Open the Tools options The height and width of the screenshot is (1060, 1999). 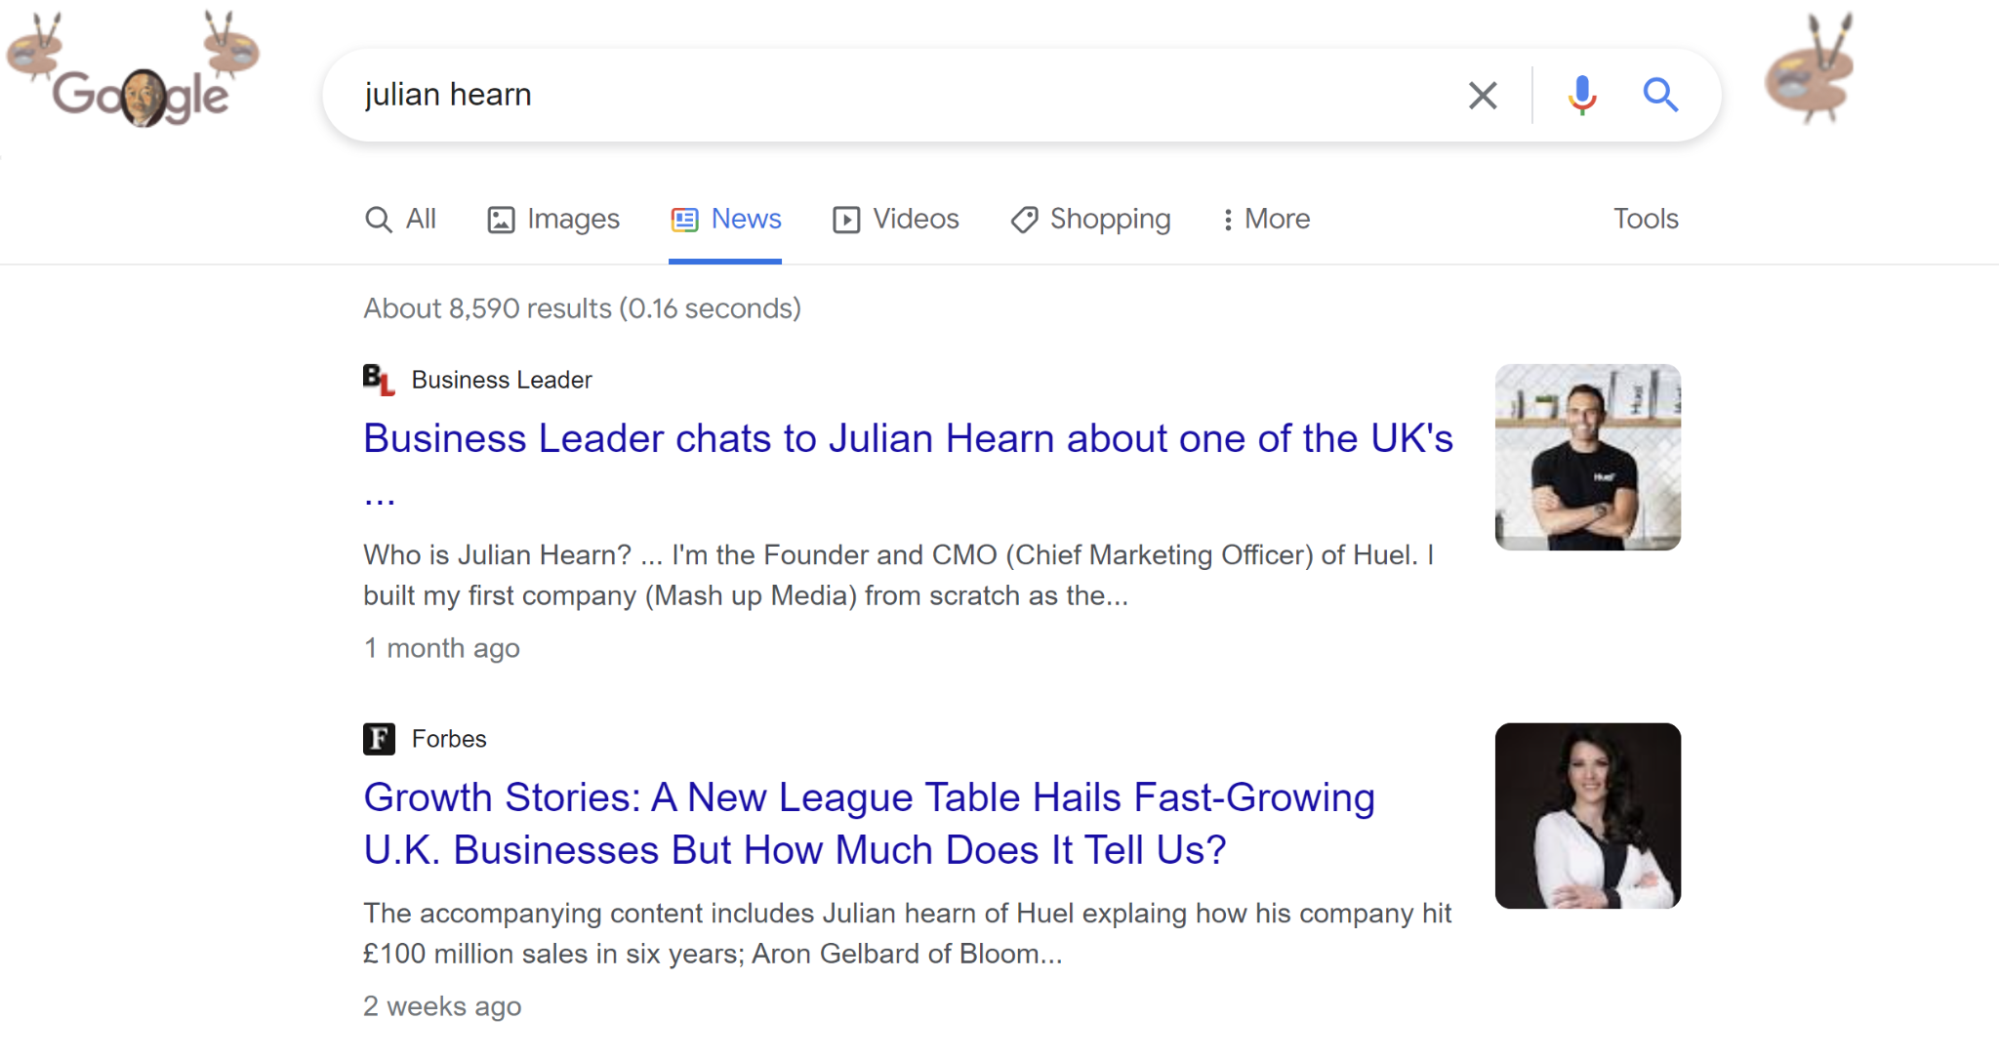(x=1645, y=219)
